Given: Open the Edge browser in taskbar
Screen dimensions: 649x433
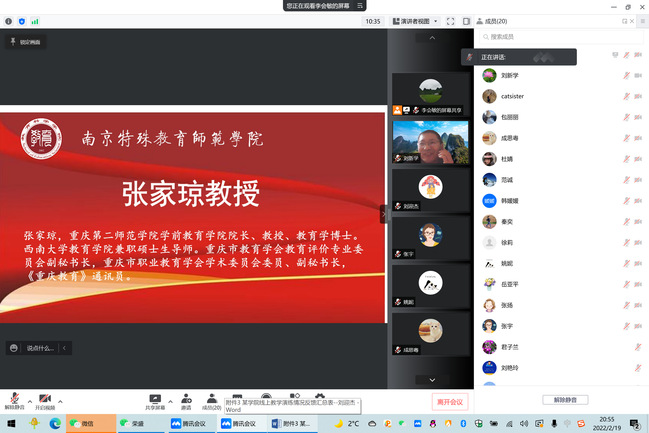Looking at the screenshot, I should (55, 424).
